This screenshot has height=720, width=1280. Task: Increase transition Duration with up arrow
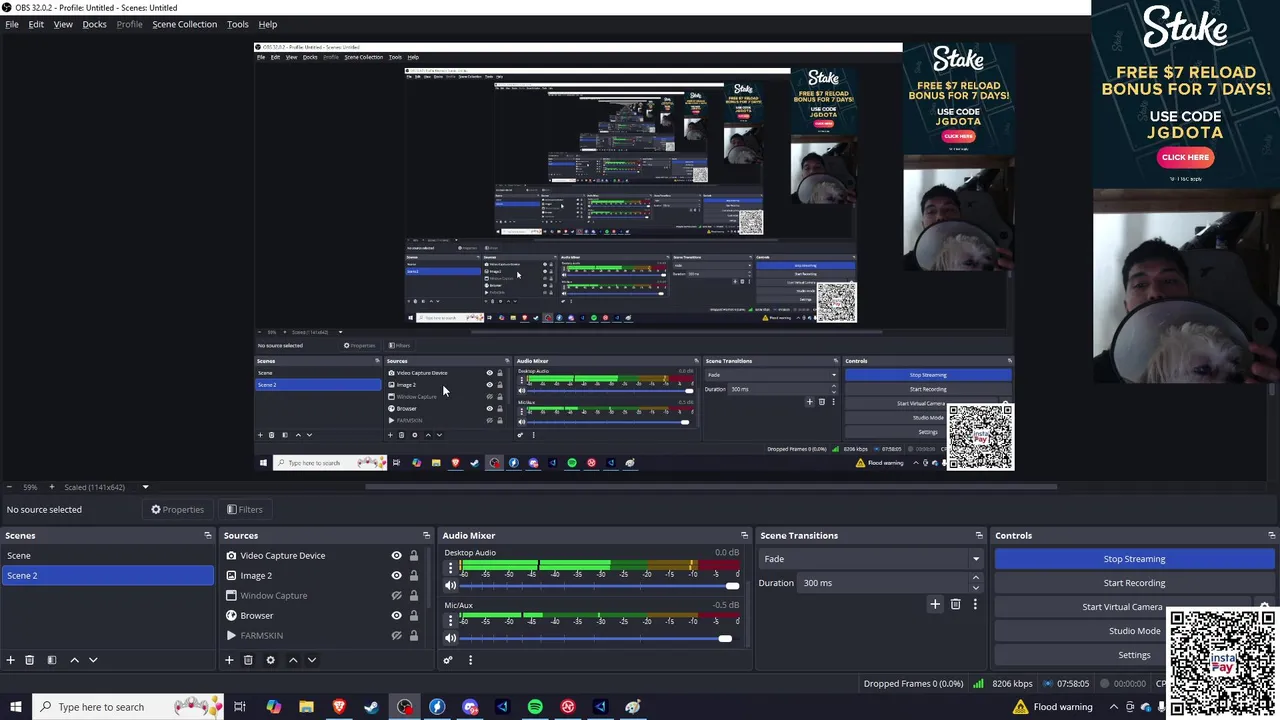976,578
